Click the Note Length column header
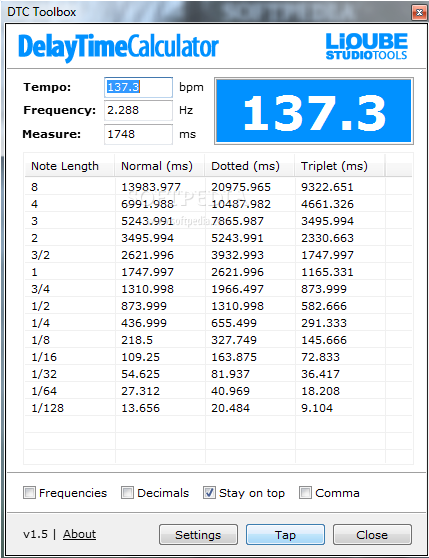The image size is (429, 558). pyautogui.click(x=70, y=166)
